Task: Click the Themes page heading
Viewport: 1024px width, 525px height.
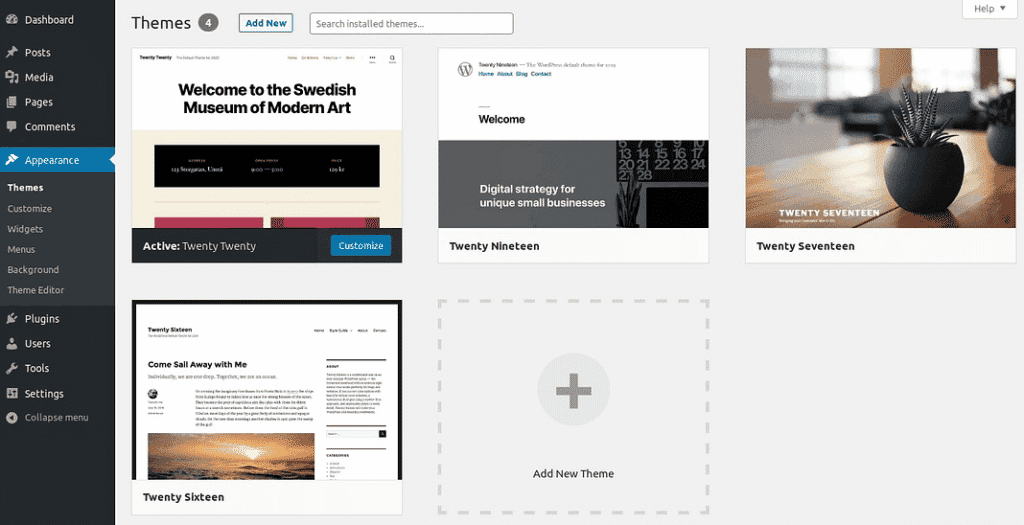Action: point(161,23)
